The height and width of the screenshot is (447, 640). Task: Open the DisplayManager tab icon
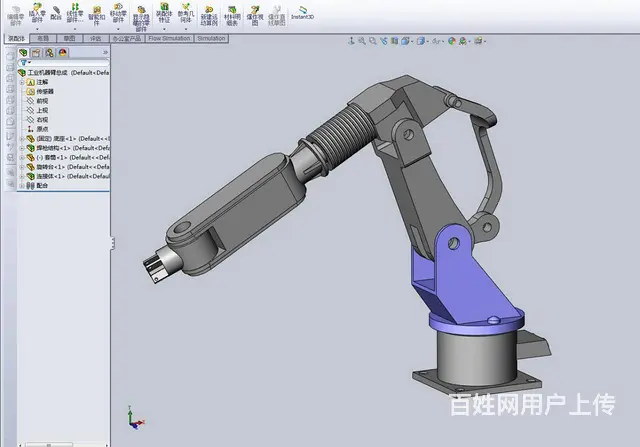(62, 53)
